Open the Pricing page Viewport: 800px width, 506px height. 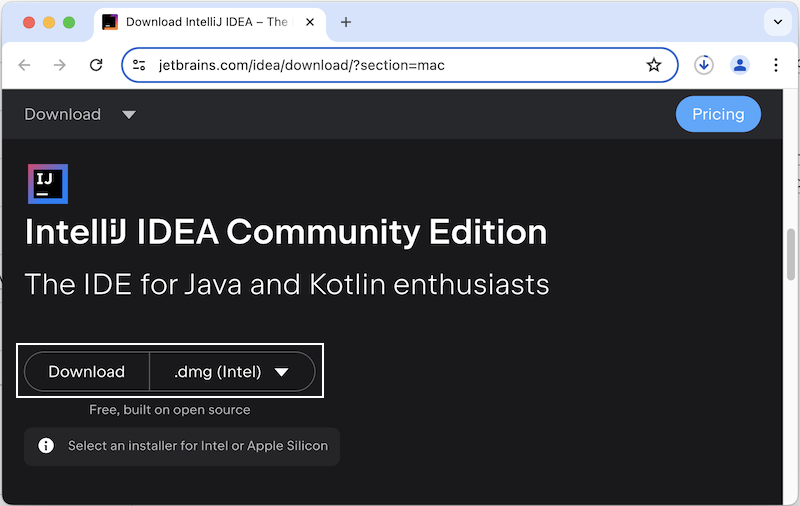(718, 114)
